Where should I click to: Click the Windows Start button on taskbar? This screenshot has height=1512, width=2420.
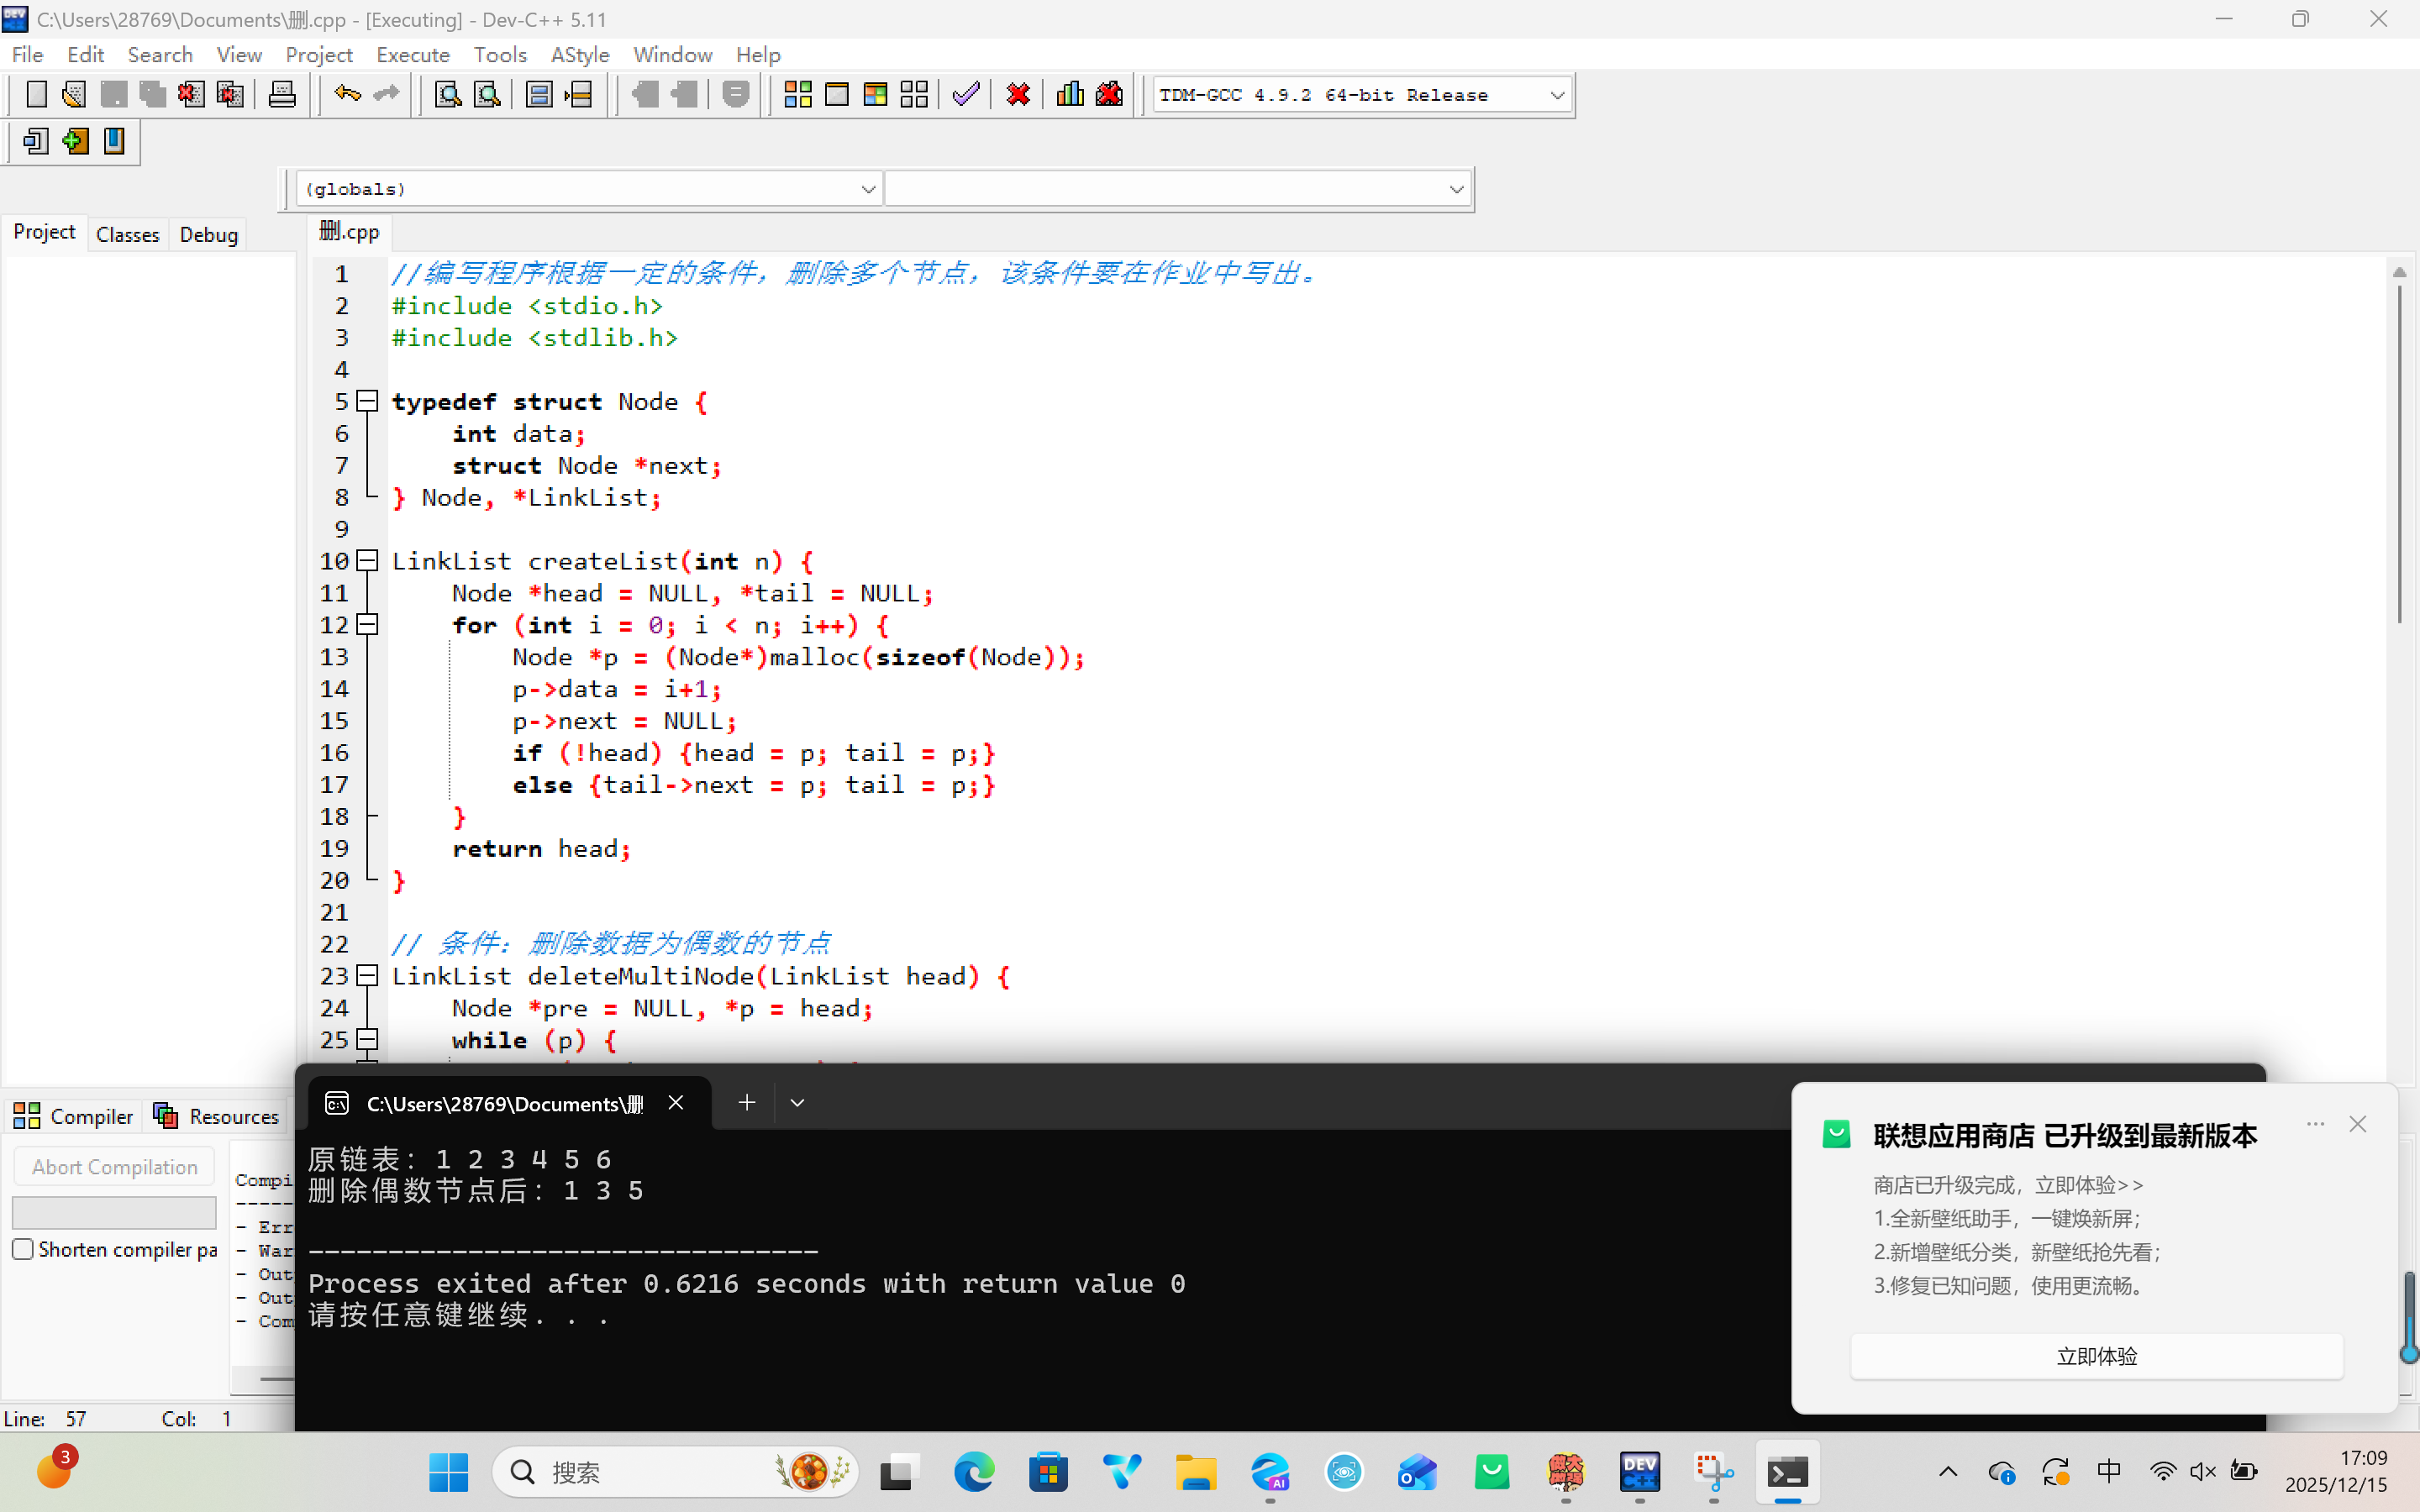click(x=448, y=1472)
